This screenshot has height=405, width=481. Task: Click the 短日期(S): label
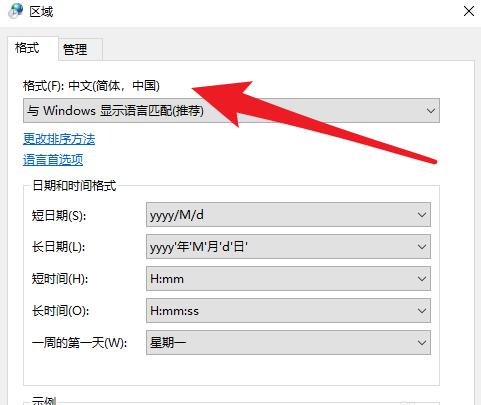59,215
